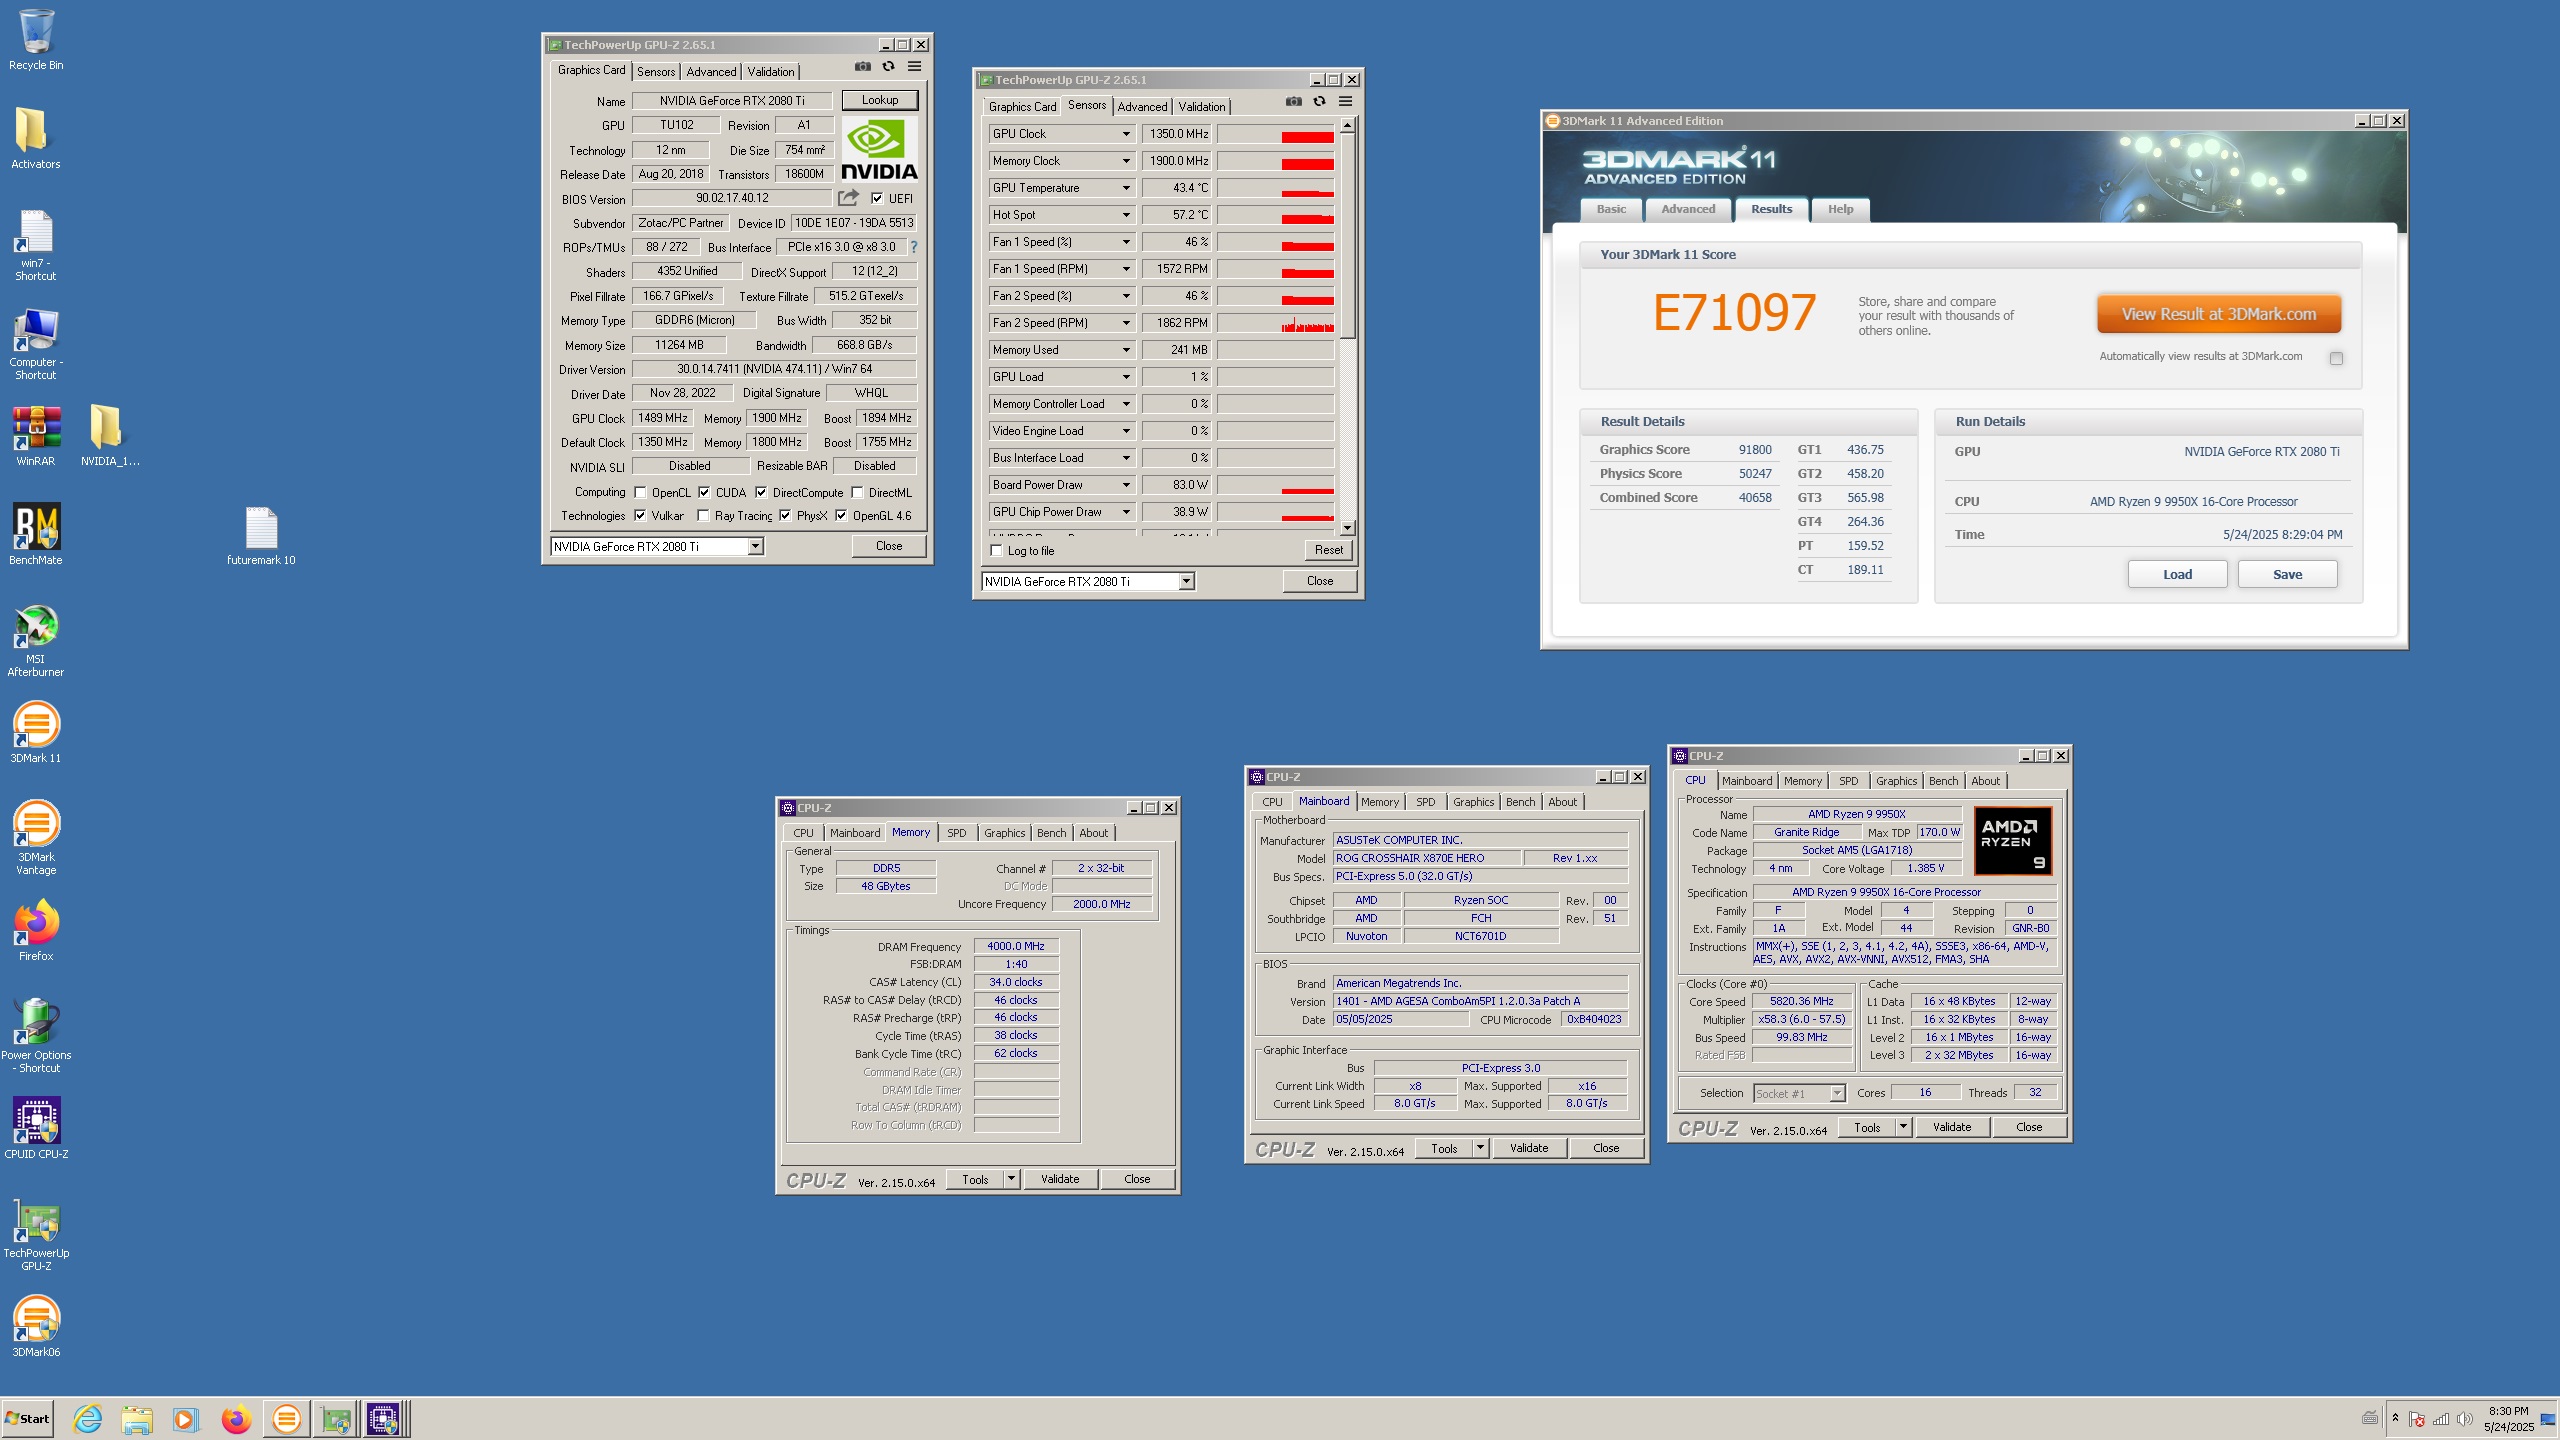Open the Socket #1 Selection dropdown in CPU-Z
The height and width of the screenshot is (1440, 2560).
tap(1837, 1093)
